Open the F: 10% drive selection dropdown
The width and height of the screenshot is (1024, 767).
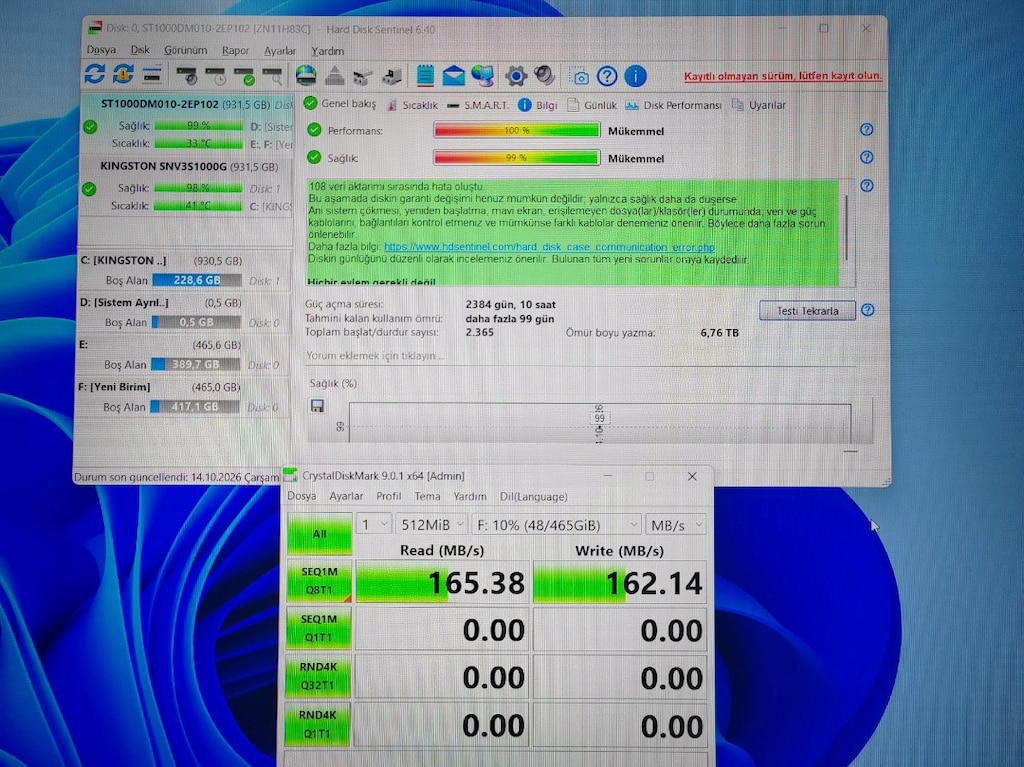[x=556, y=525]
